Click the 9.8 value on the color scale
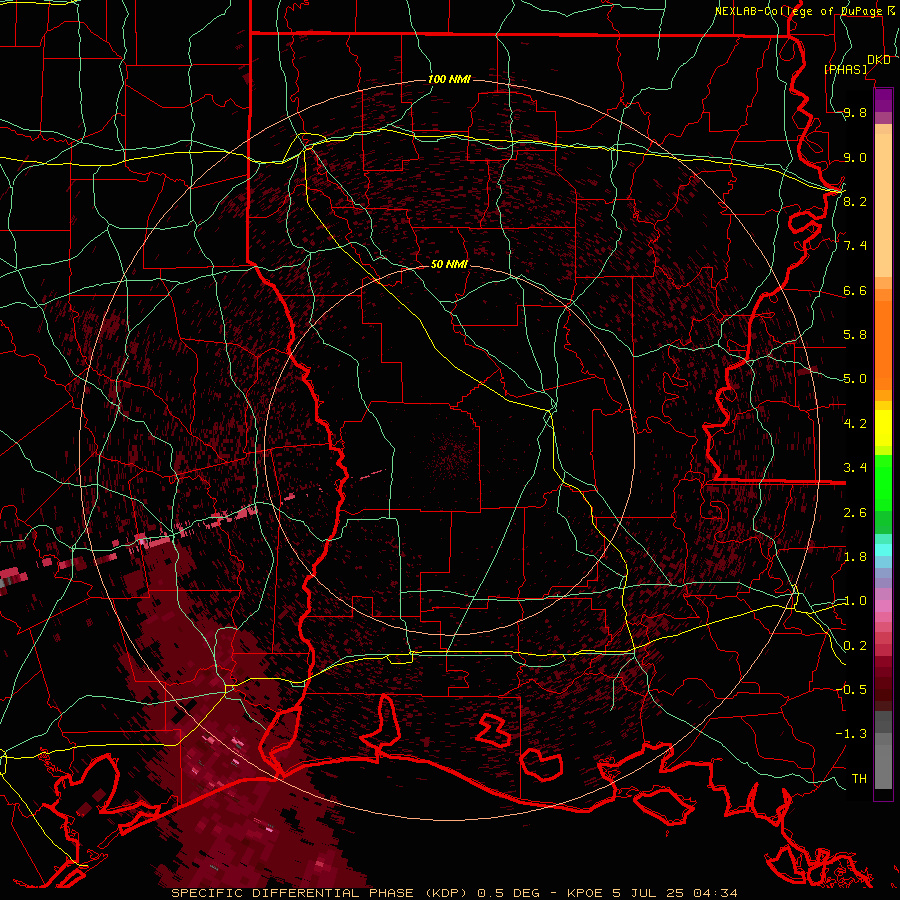The width and height of the screenshot is (900, 900). [855, 113]
